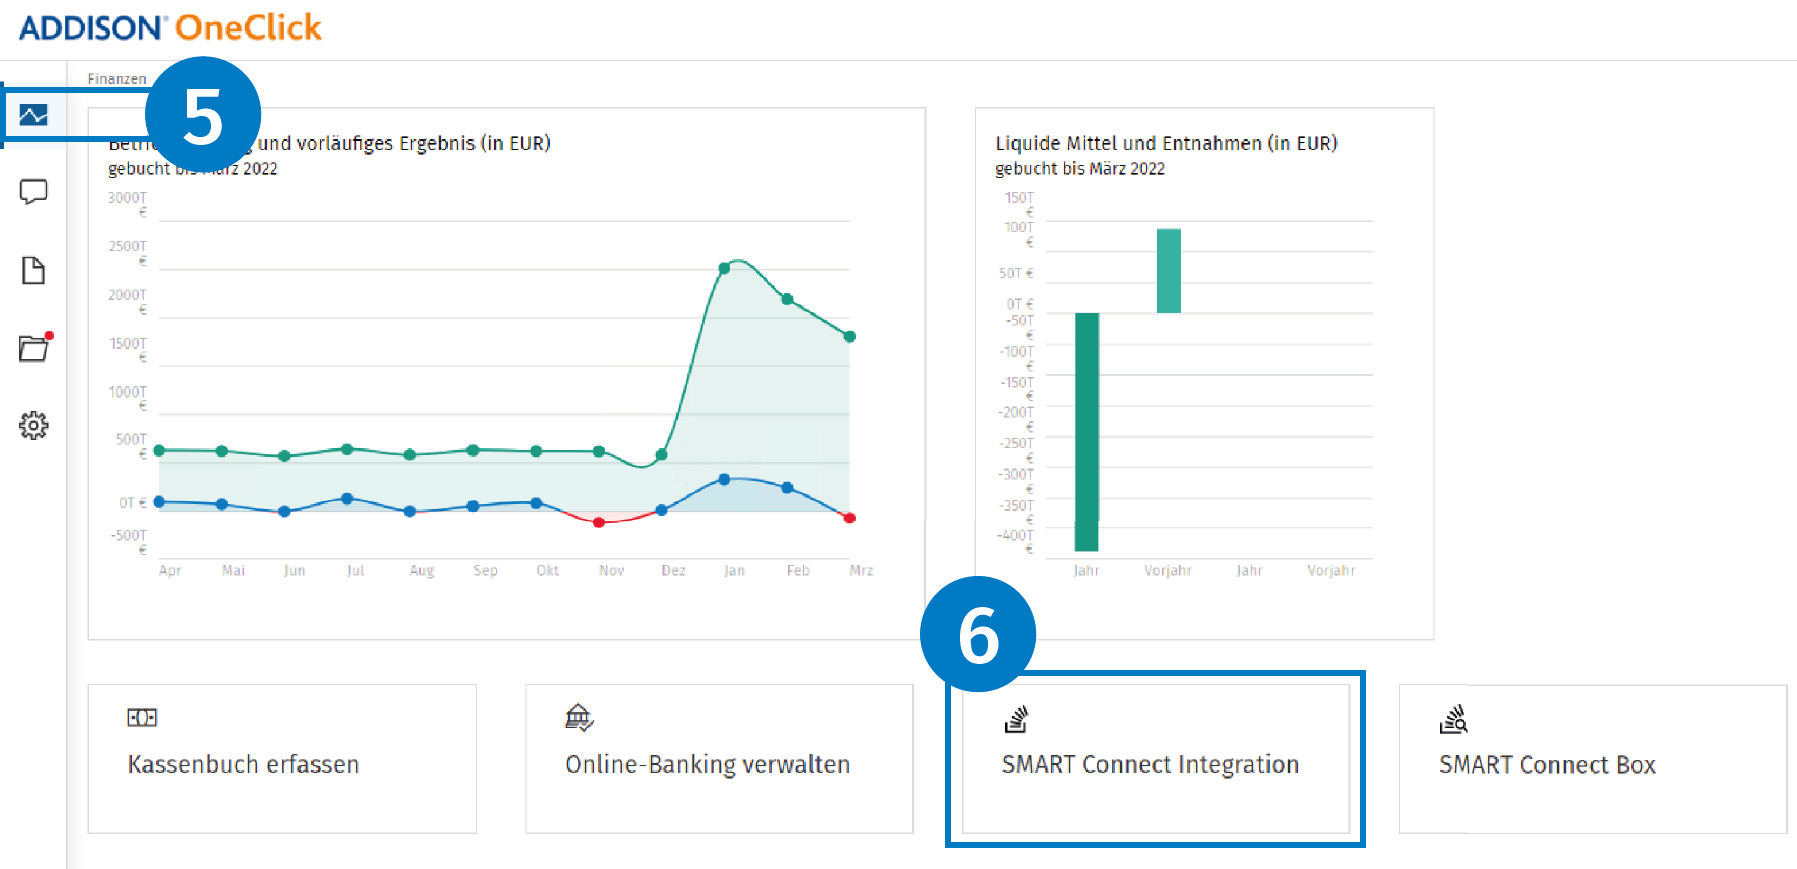Viewport: 1797px width, 869px height.
Task: Click the dark green negative Jahr bar
Action: pyautogui.click(x=1087, y=432)
